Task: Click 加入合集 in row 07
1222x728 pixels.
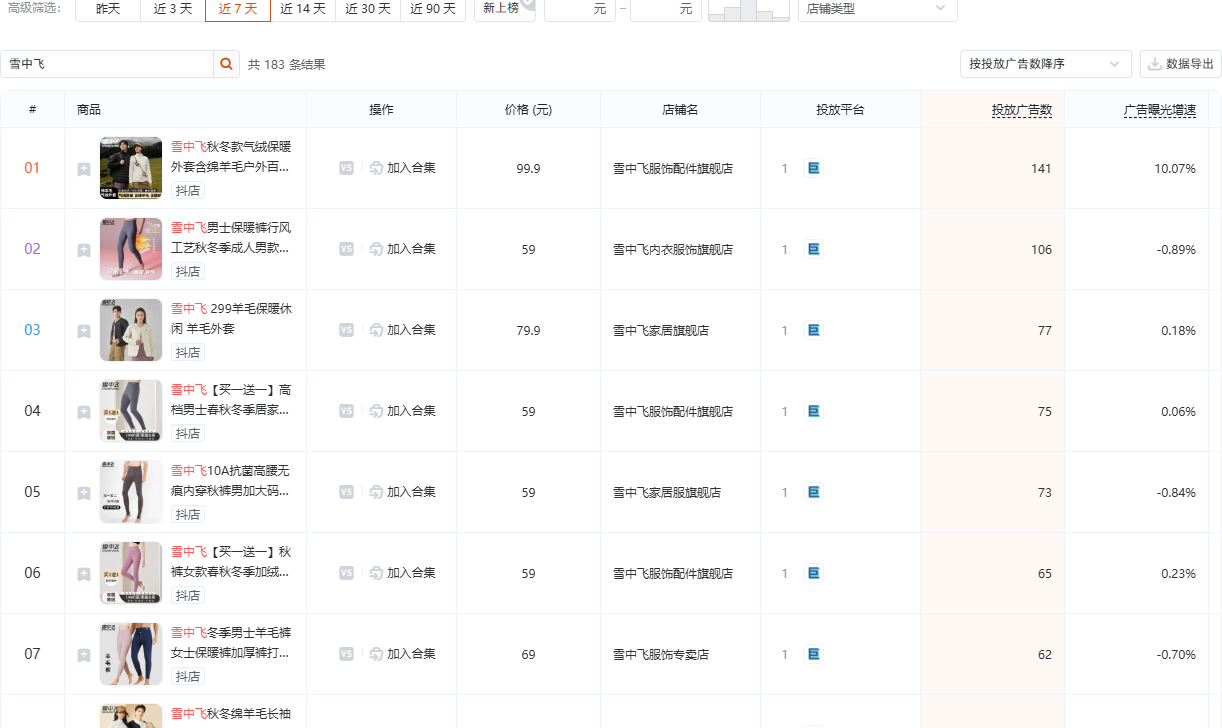Action: click(402, 654)
